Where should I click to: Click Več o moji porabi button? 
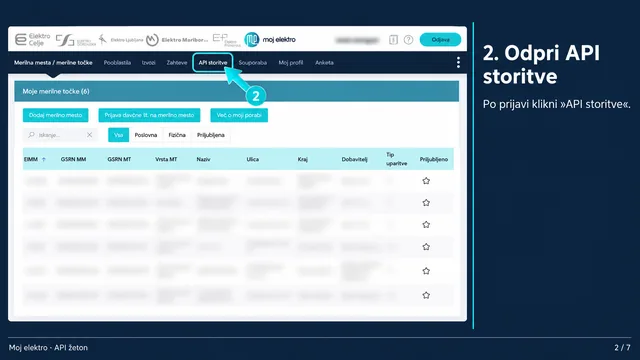coord(239,115)
